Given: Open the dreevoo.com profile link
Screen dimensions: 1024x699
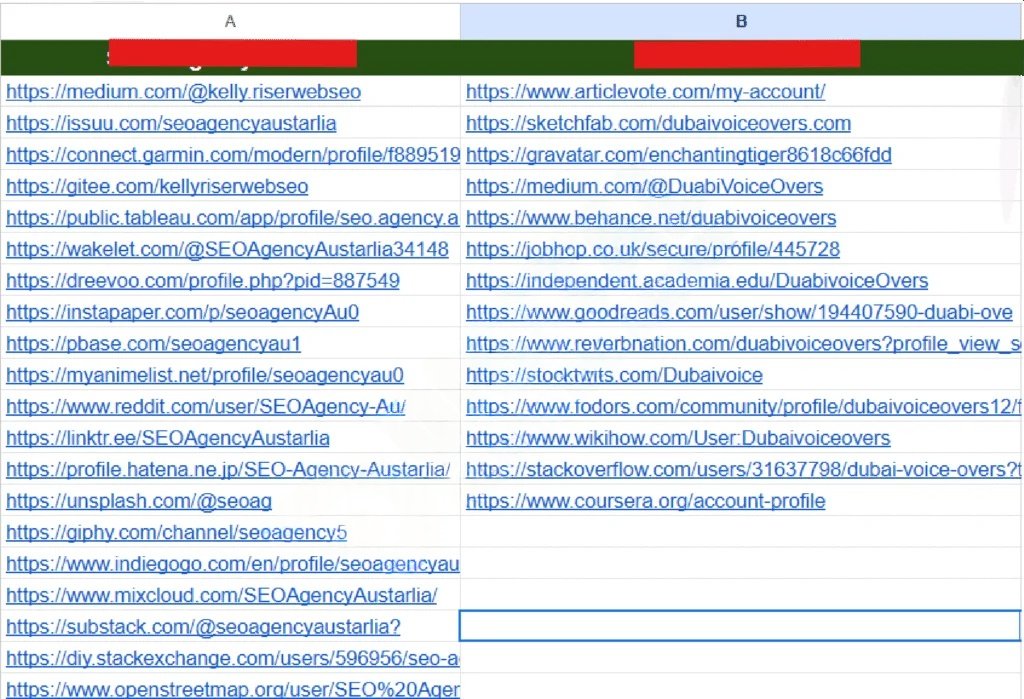Looking at the screenshot, I should [202, 280].
